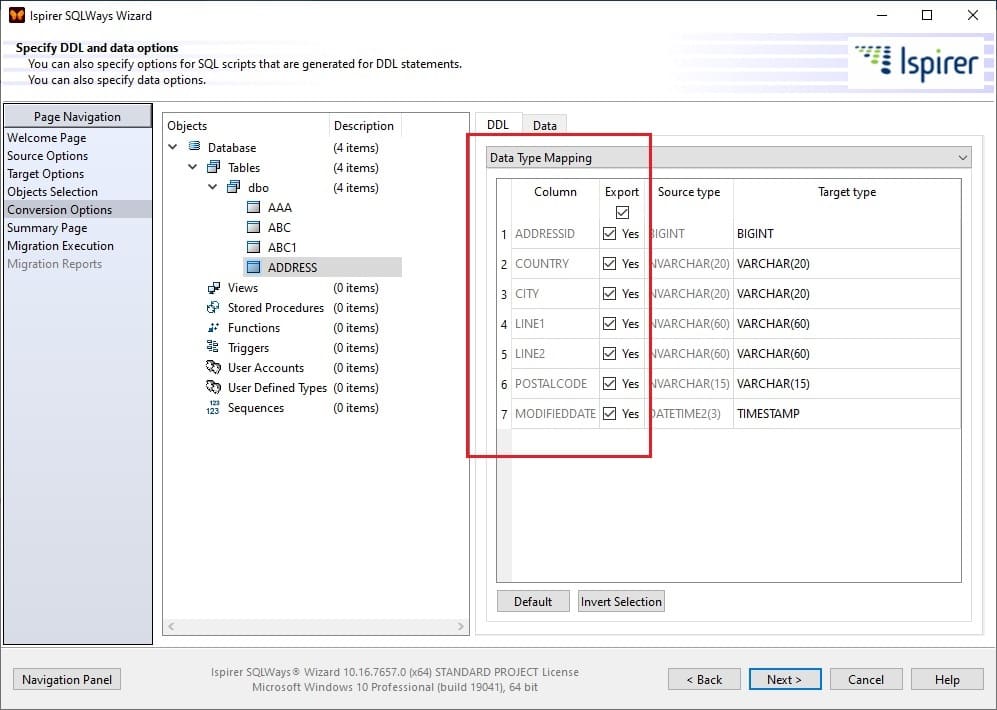Click the Invert Selection button

coord(621,601)
